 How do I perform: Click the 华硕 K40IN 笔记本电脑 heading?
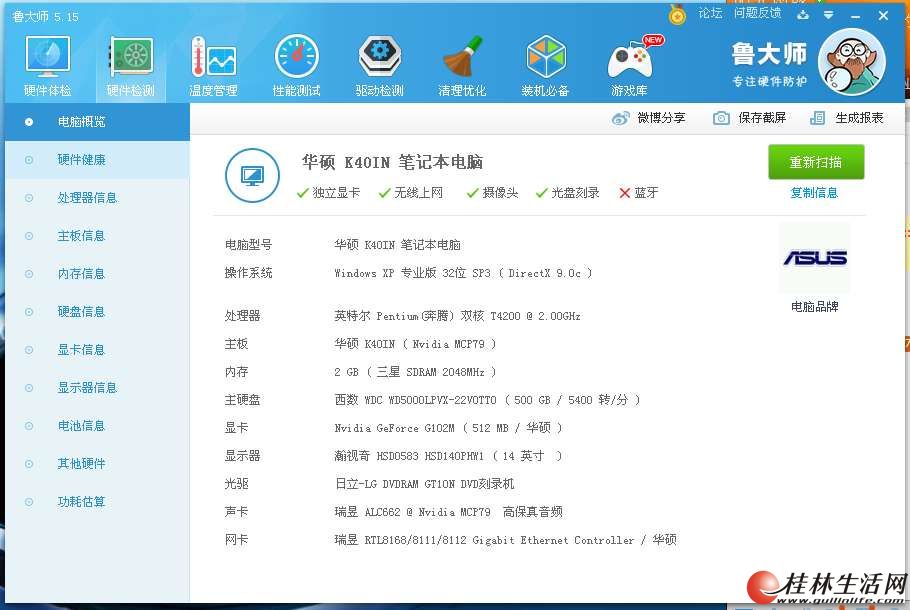[x=392, y=162]
